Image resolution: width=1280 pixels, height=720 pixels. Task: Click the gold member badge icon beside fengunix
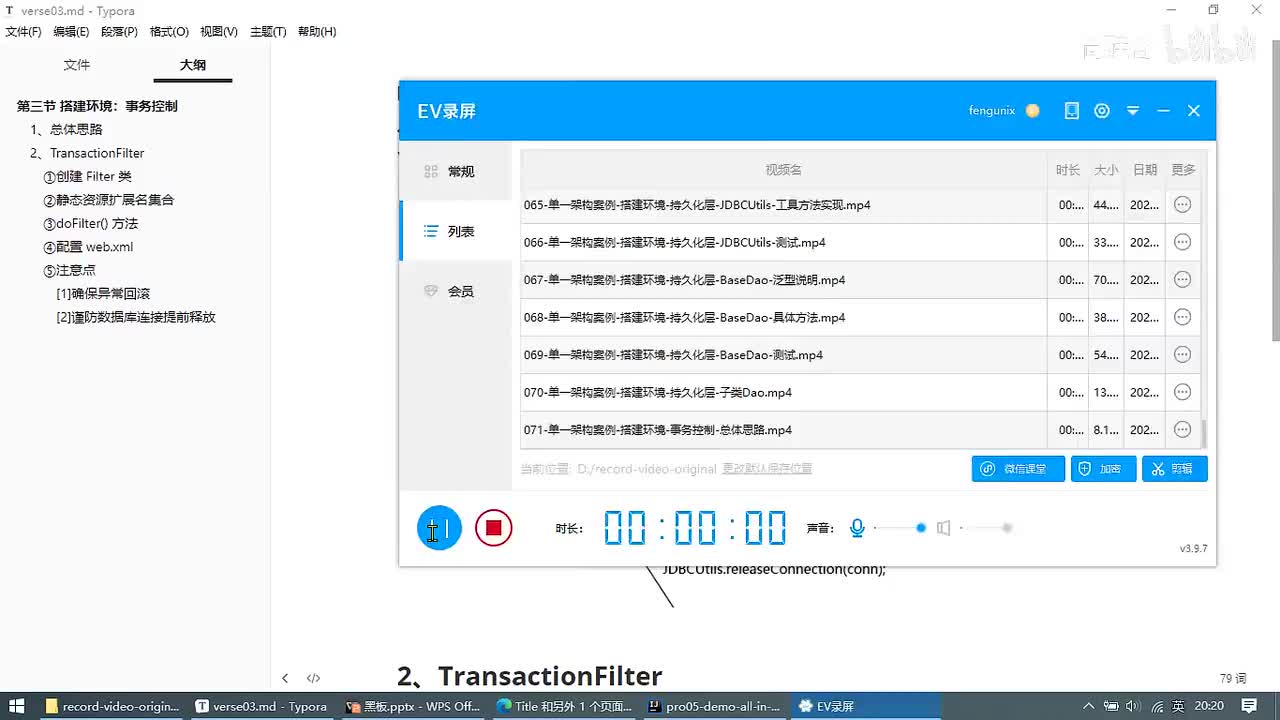pos(1033,111)
